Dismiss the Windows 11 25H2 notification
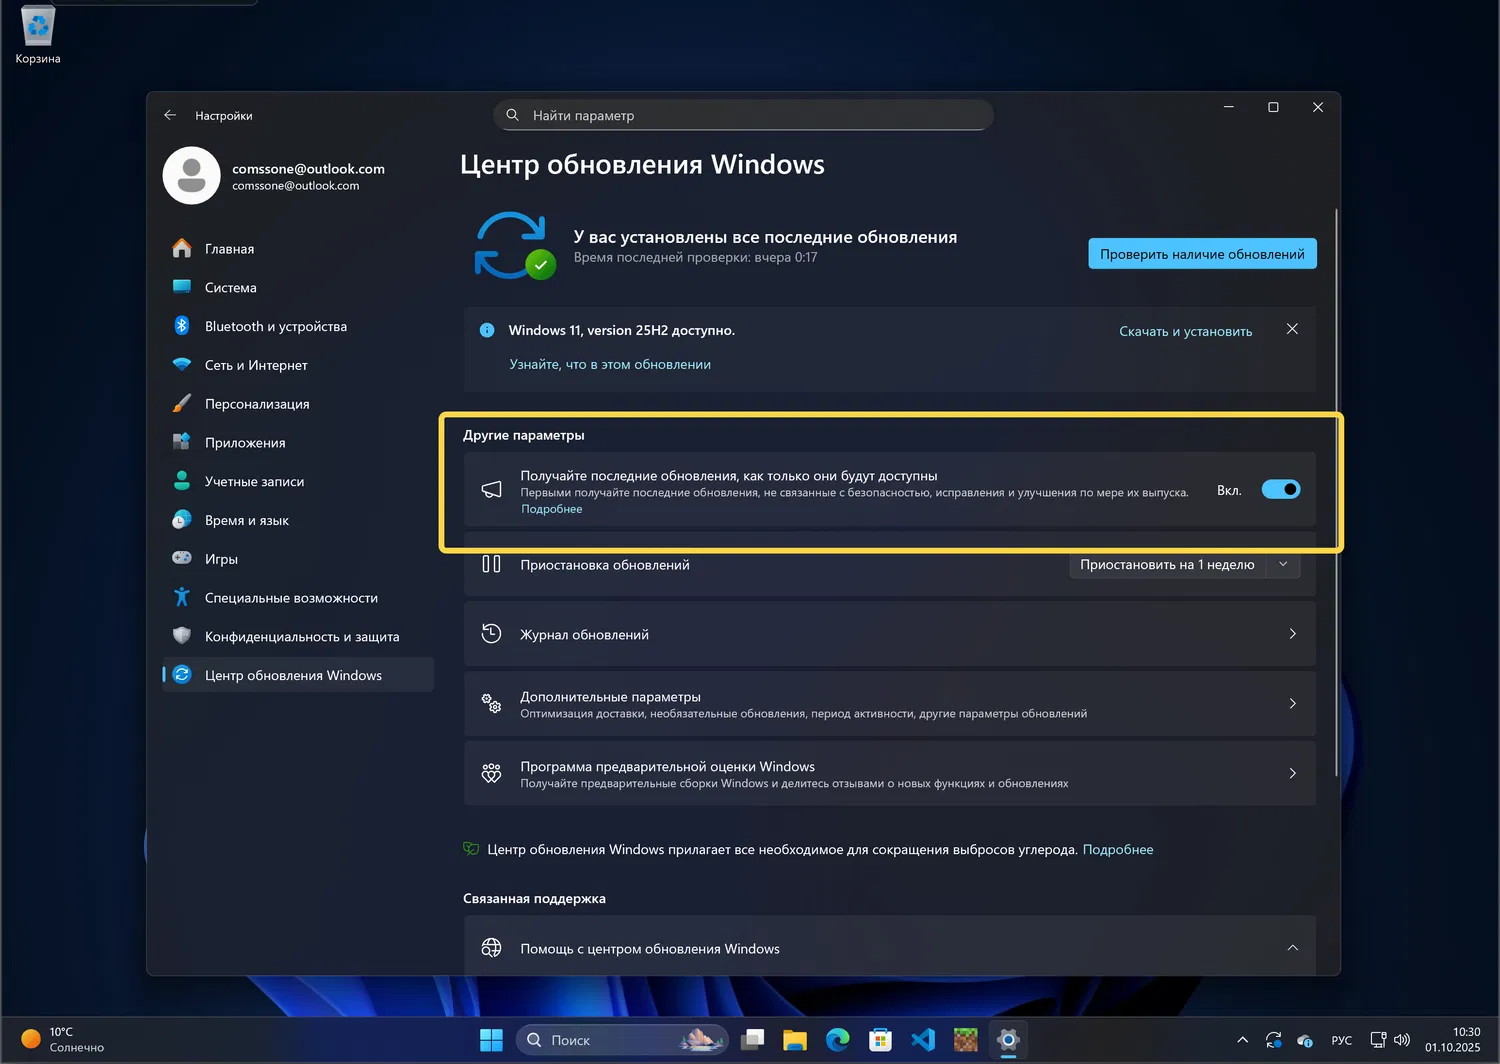 point(1292,329)
